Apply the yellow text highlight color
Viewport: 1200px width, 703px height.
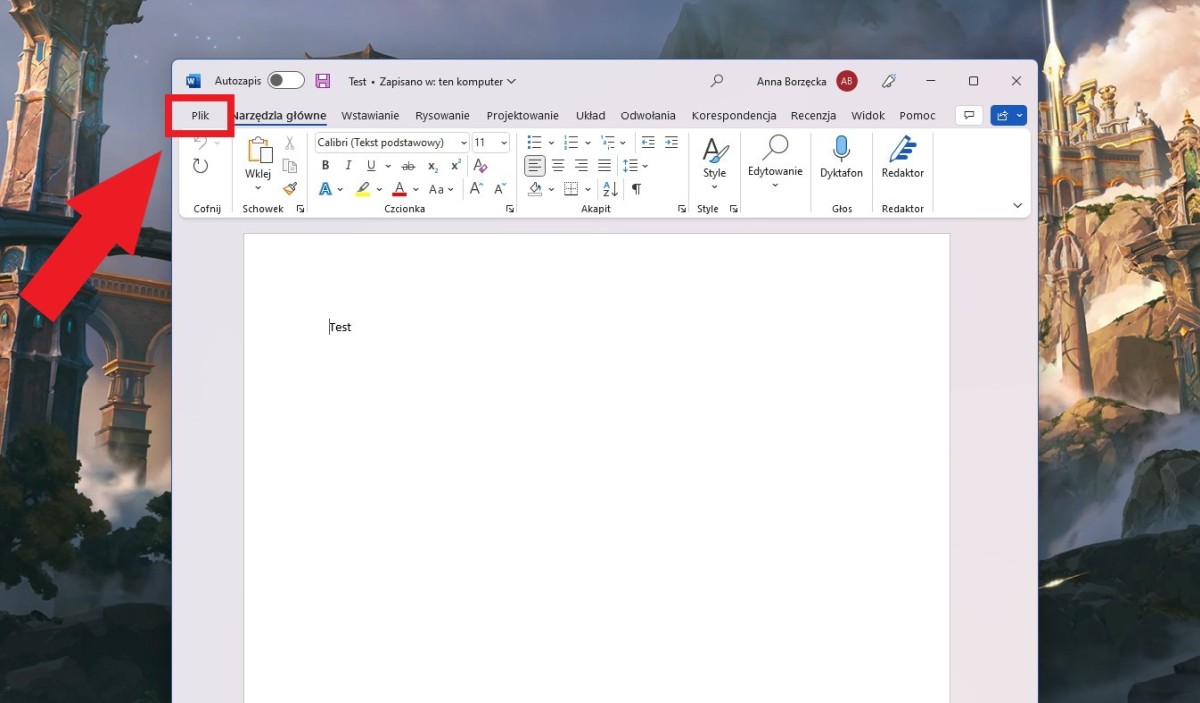pyautogui.click(x=362, y=189)
